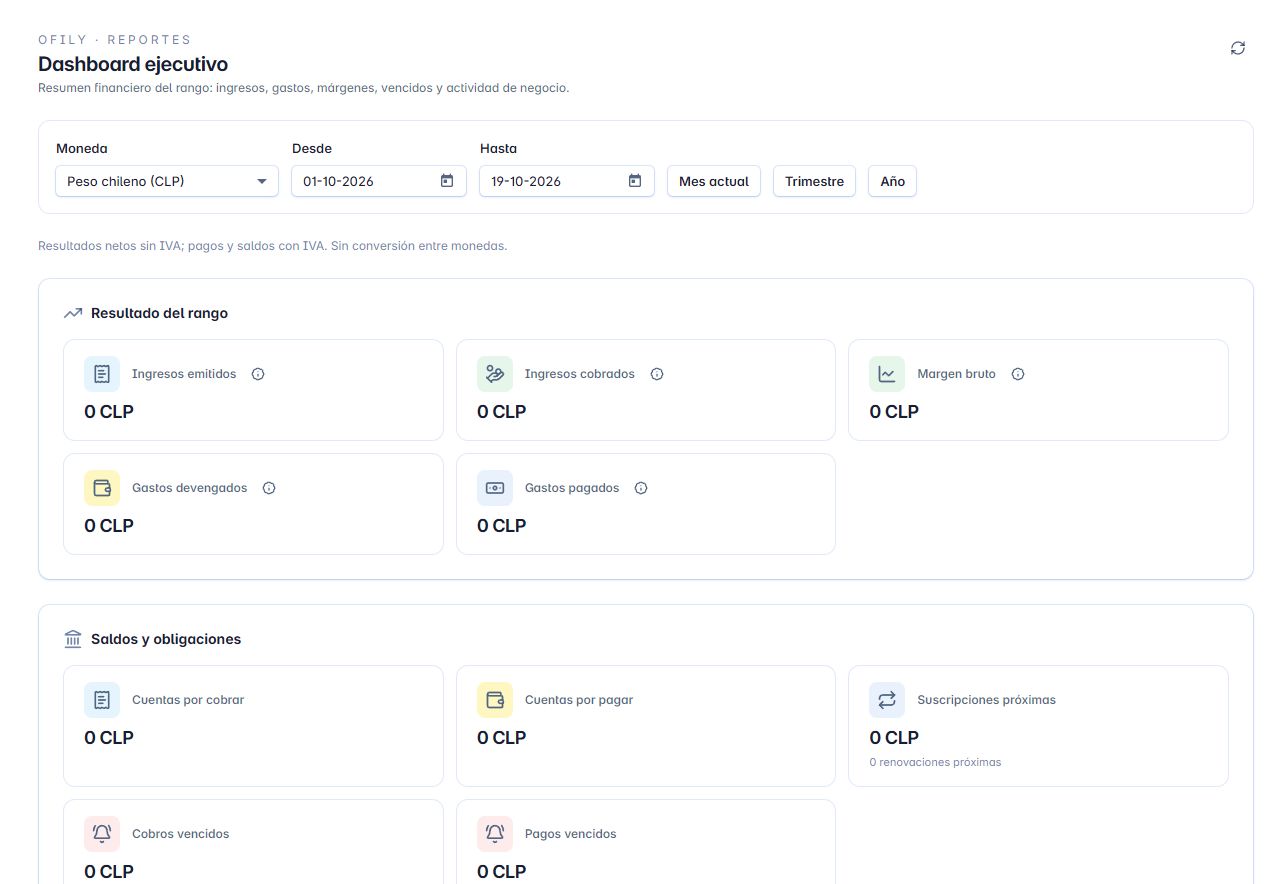Click the Gastos pagados info icon
1268x884 pixels.
(x=641, y=488)
